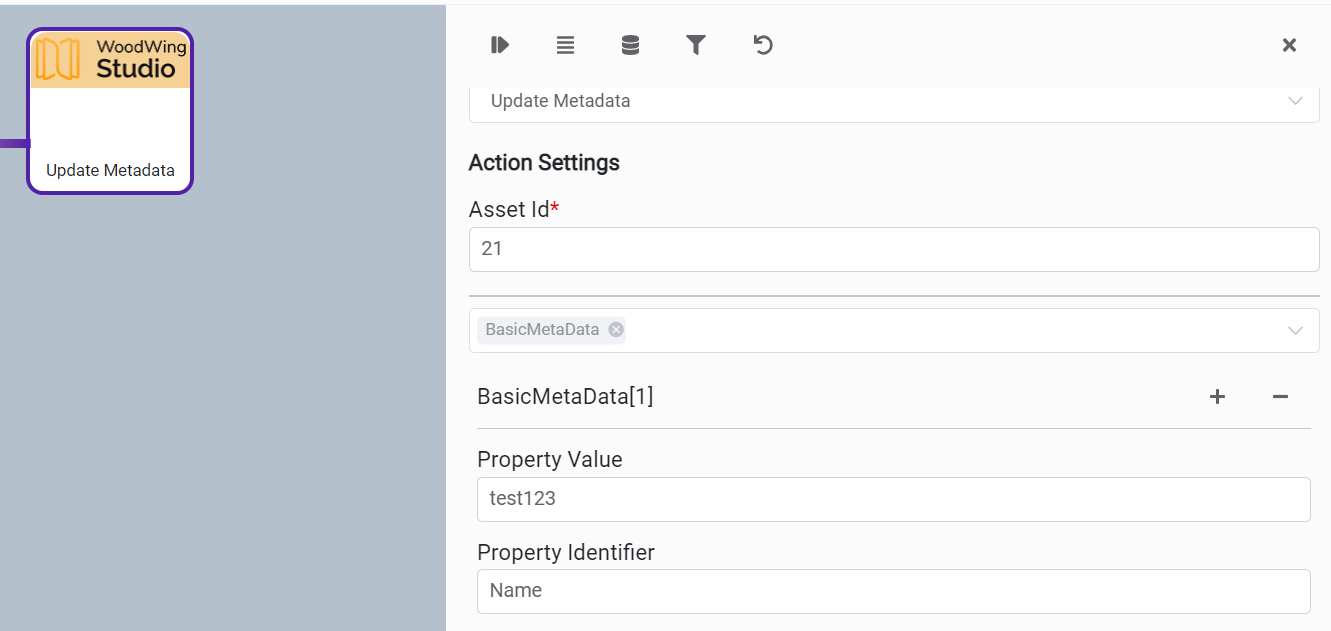Viewport: 1331px width, 631px height.
Task: Expand the BasicMetaData selector chevron
Action: [x=1295, y=331]
